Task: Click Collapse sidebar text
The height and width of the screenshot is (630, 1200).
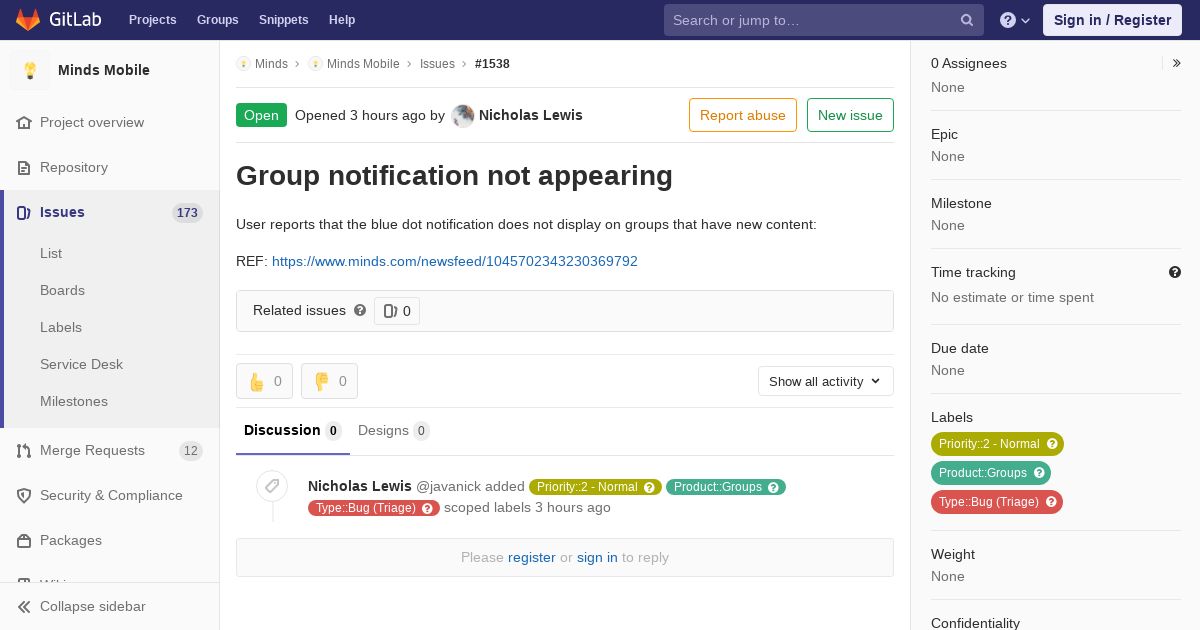Action: click(x=93, y=606)
